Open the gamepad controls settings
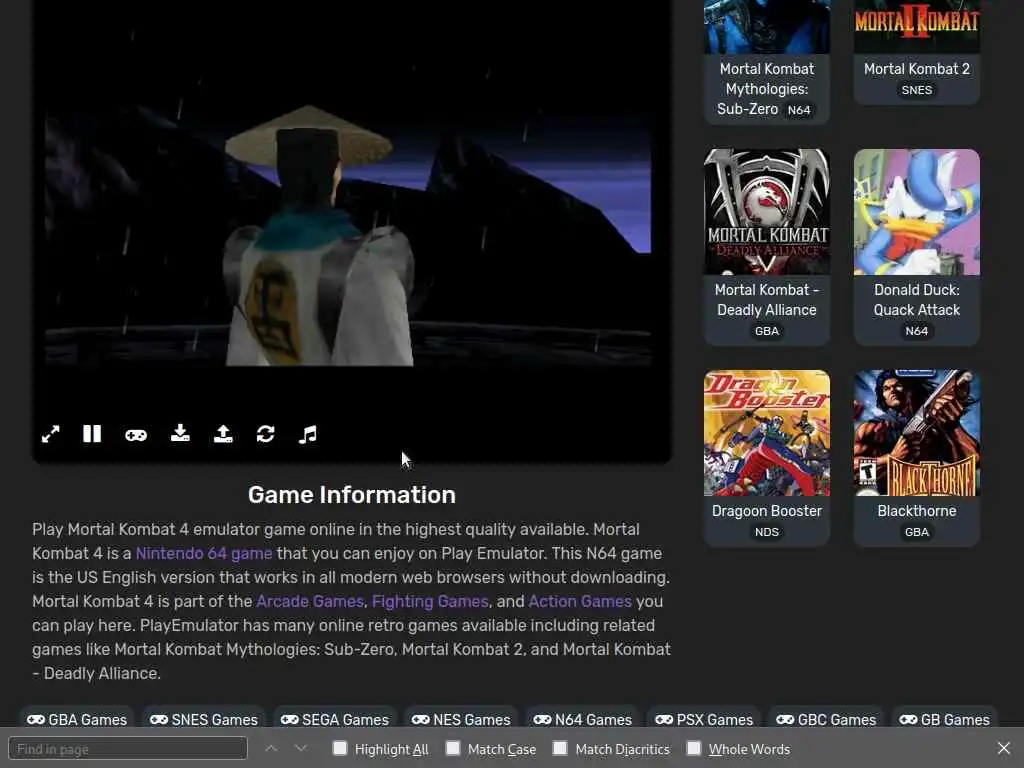 click(136, 435)
